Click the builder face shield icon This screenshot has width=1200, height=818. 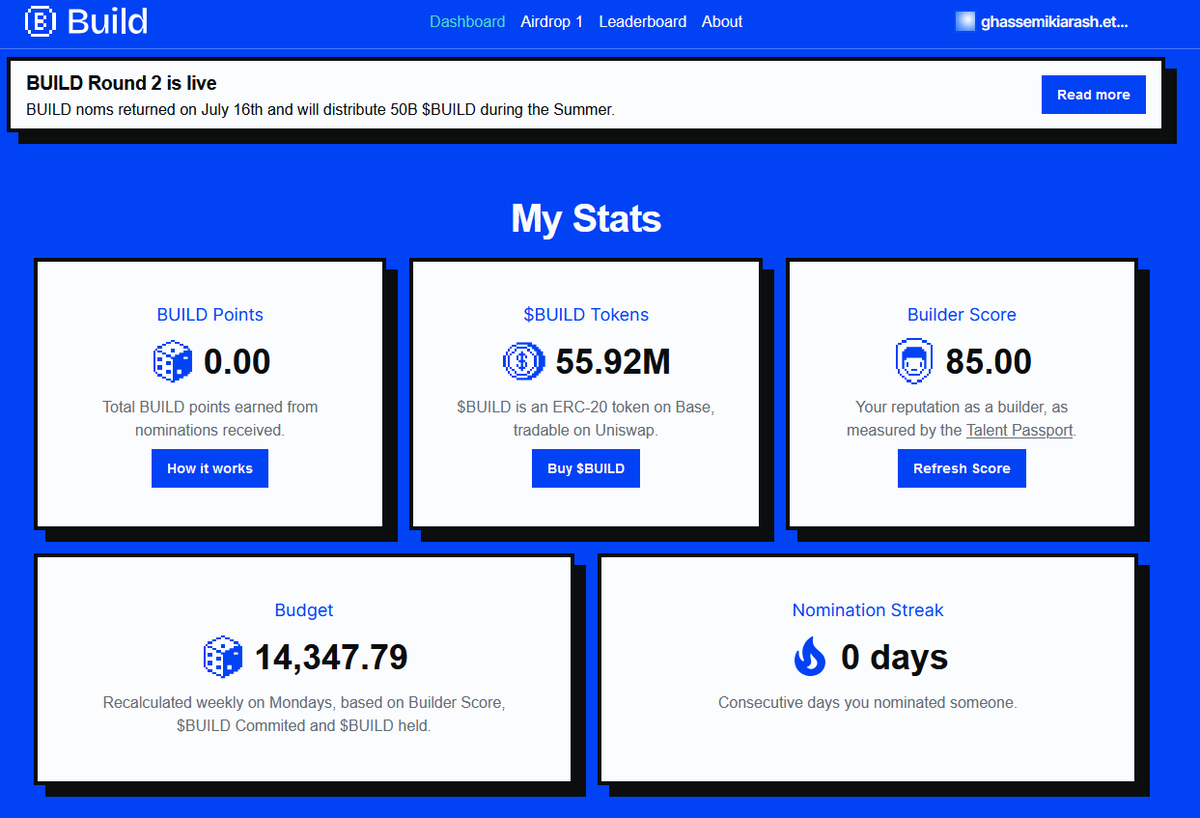click(x=914, y=361)
